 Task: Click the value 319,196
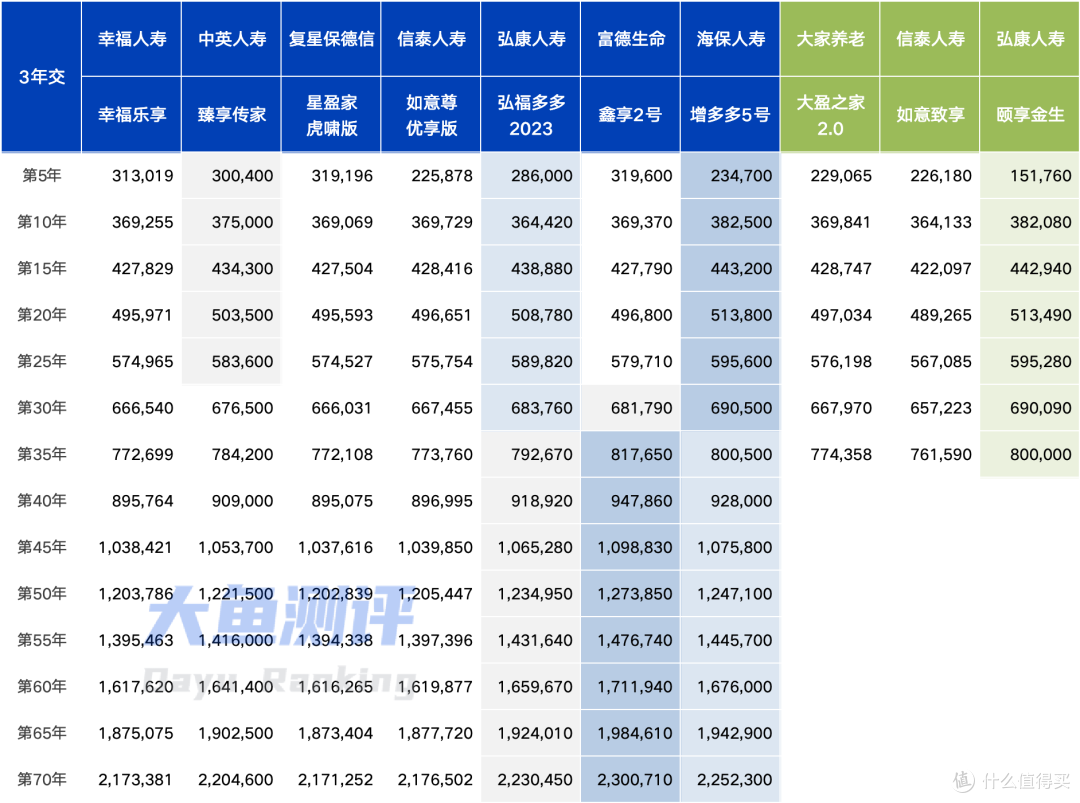coord(342,176)
